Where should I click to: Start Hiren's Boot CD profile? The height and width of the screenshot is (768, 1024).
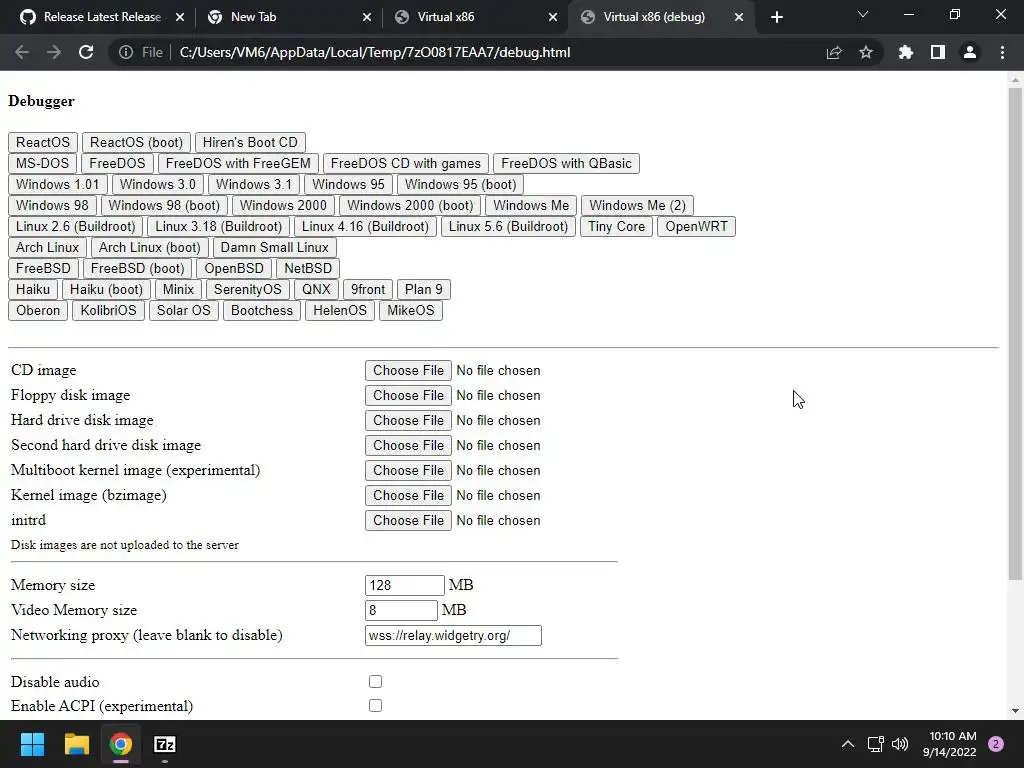pyautogui.click(x=250, y=142)
